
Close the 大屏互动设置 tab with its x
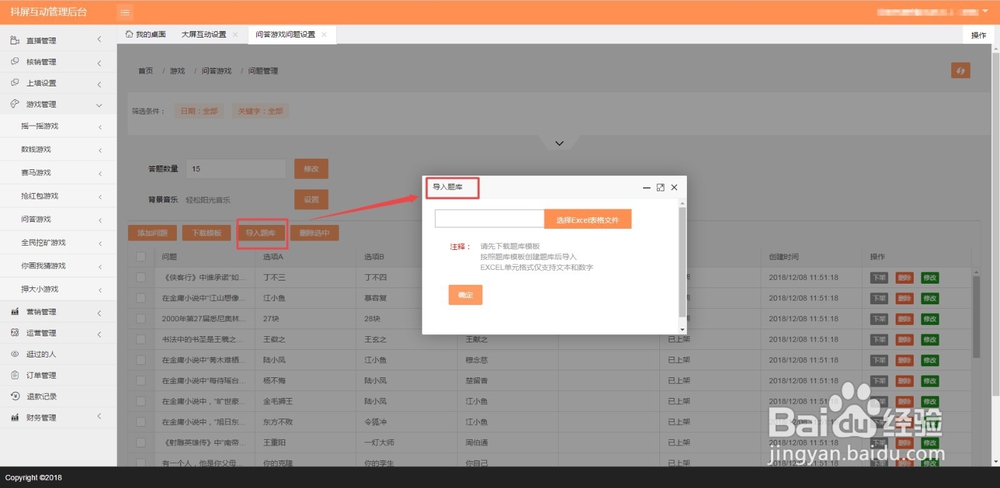coord(235,34)
